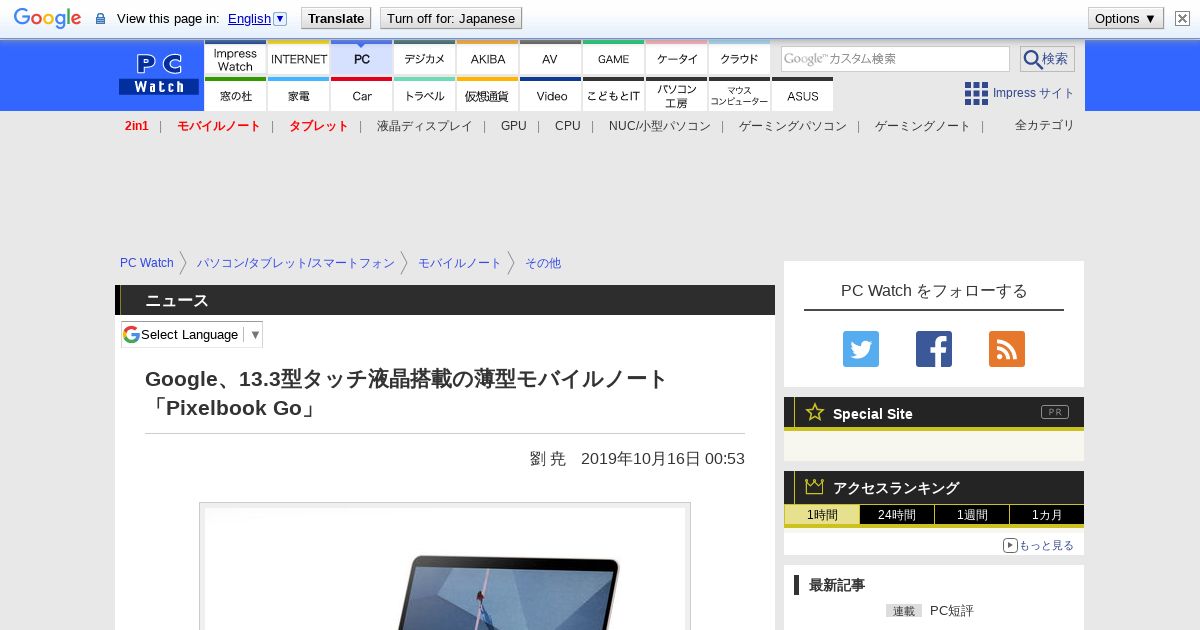Open the Select Language dropdown

[x=192, y=334]
